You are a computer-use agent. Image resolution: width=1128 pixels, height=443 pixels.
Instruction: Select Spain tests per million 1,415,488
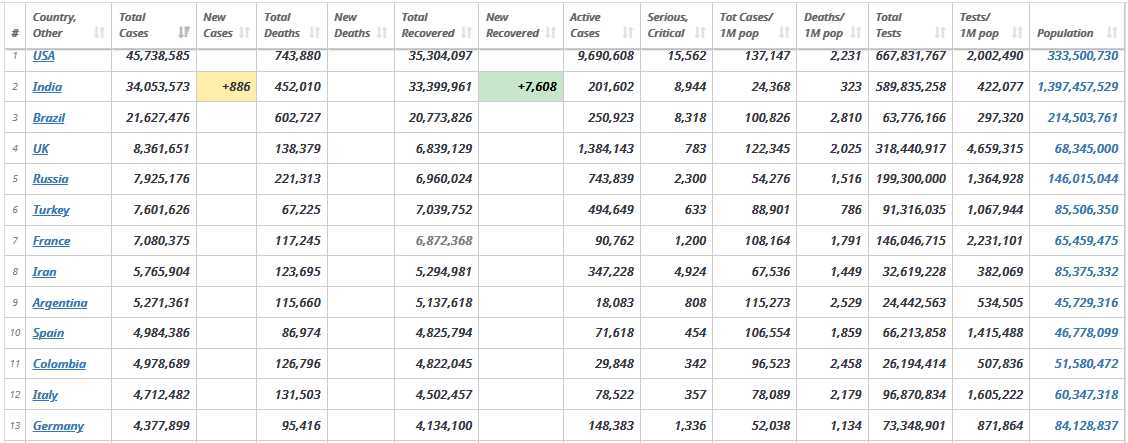[x=993, y=333]
